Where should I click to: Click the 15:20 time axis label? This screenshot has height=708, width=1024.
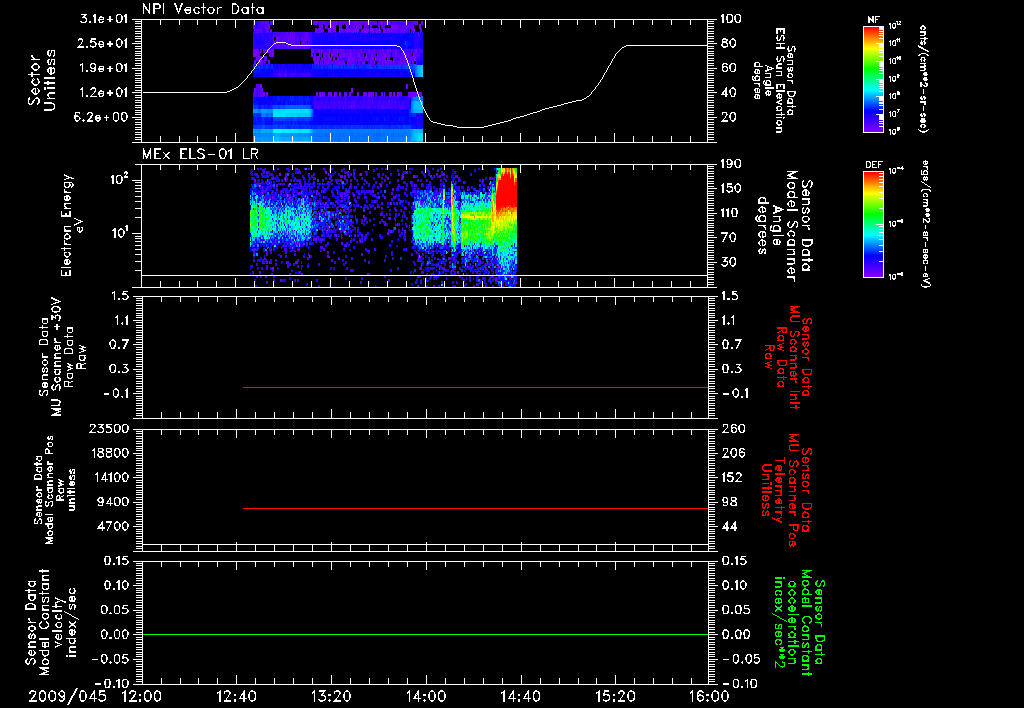pos(615,696)
